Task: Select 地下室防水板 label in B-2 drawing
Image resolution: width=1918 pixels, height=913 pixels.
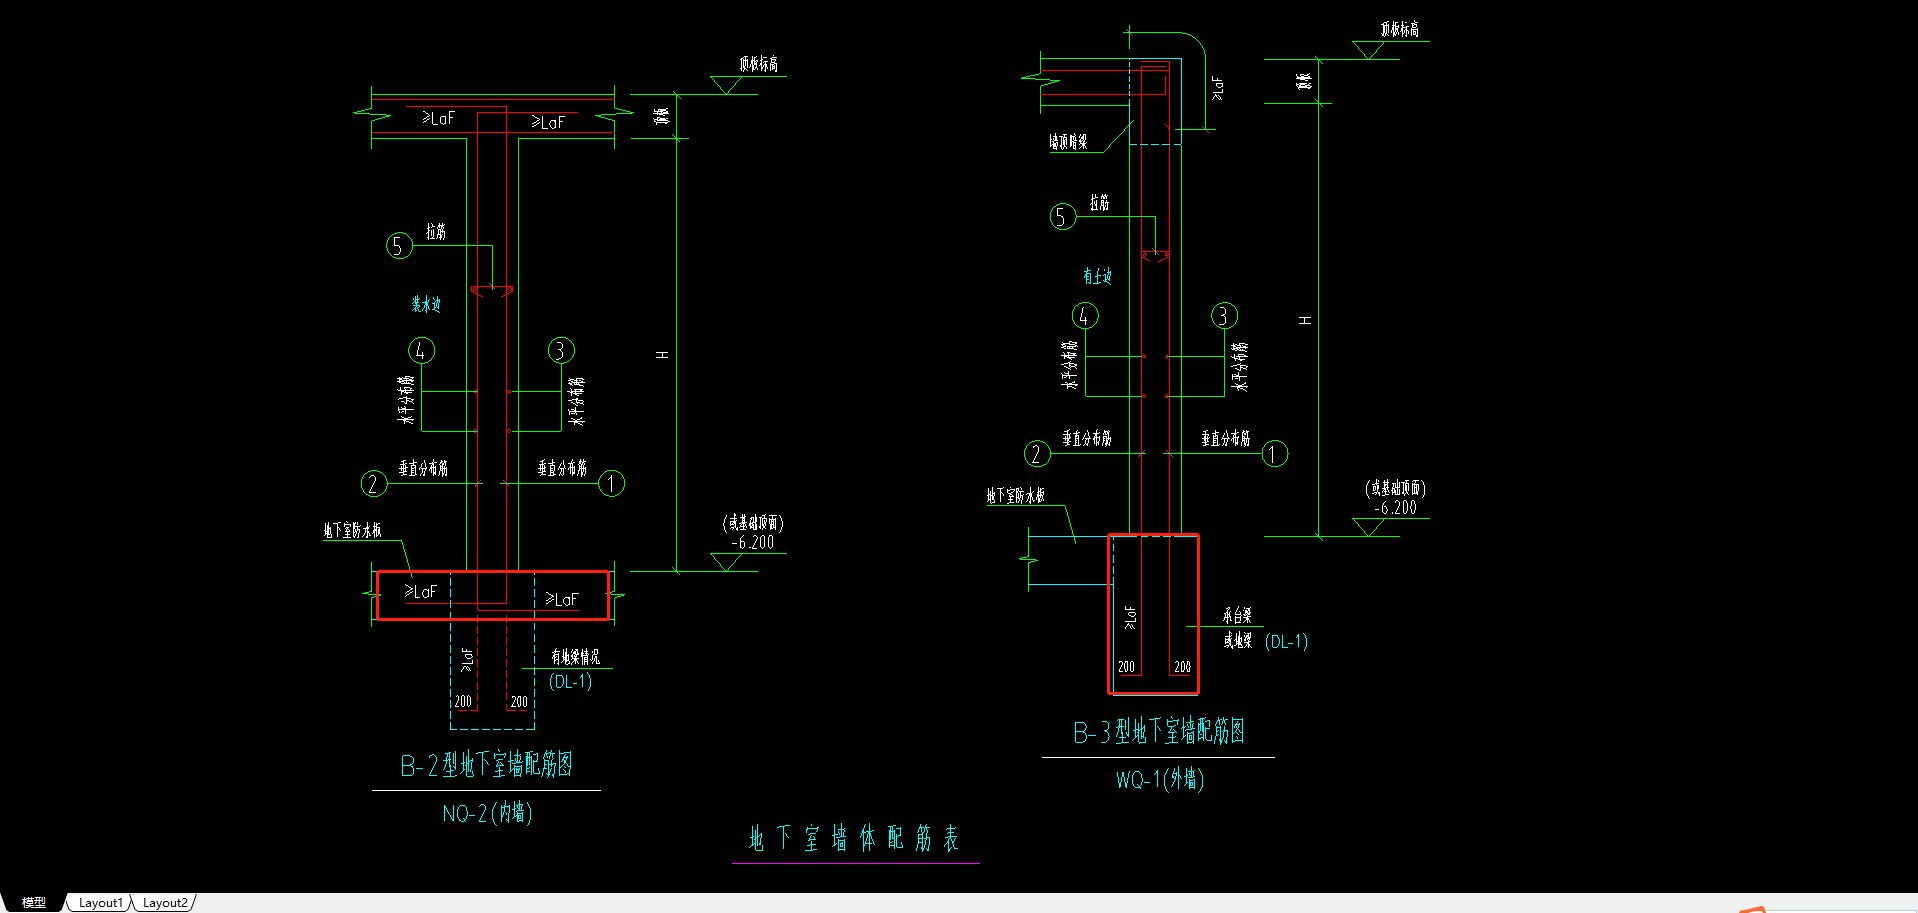Action: point(352,530)
